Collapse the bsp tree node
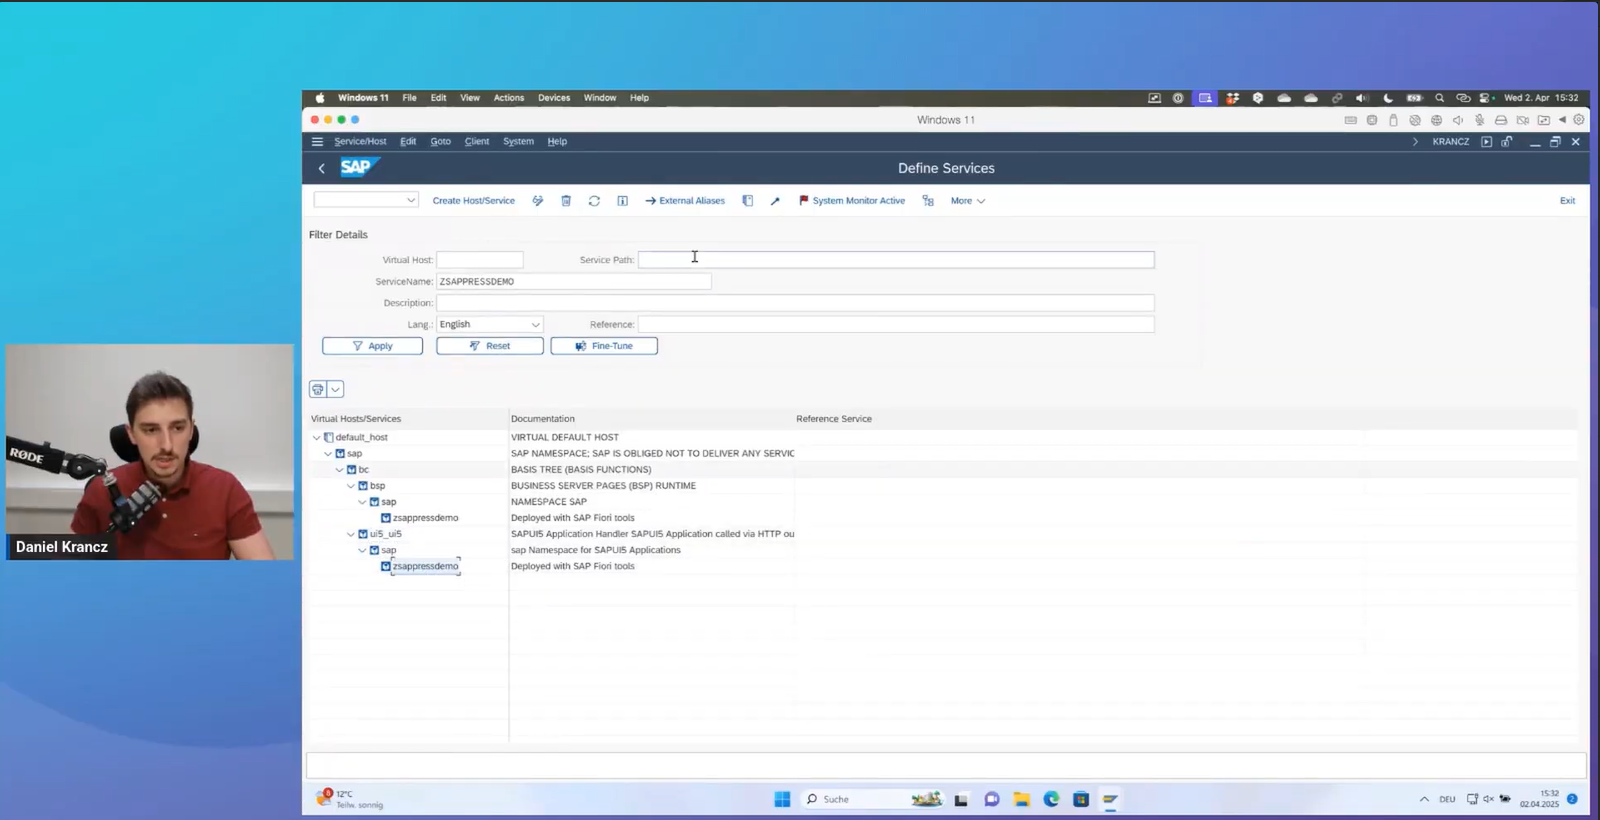Screen dimensions: 1600x820 coord(350,486)
